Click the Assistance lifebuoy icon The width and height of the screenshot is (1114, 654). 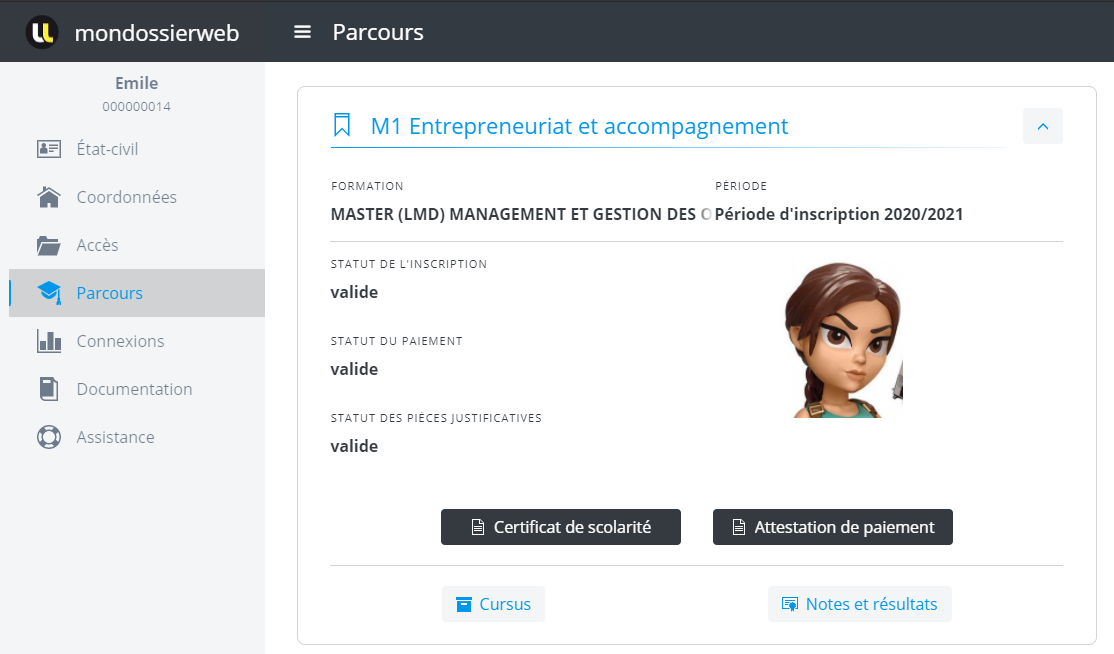coord(49,437)
